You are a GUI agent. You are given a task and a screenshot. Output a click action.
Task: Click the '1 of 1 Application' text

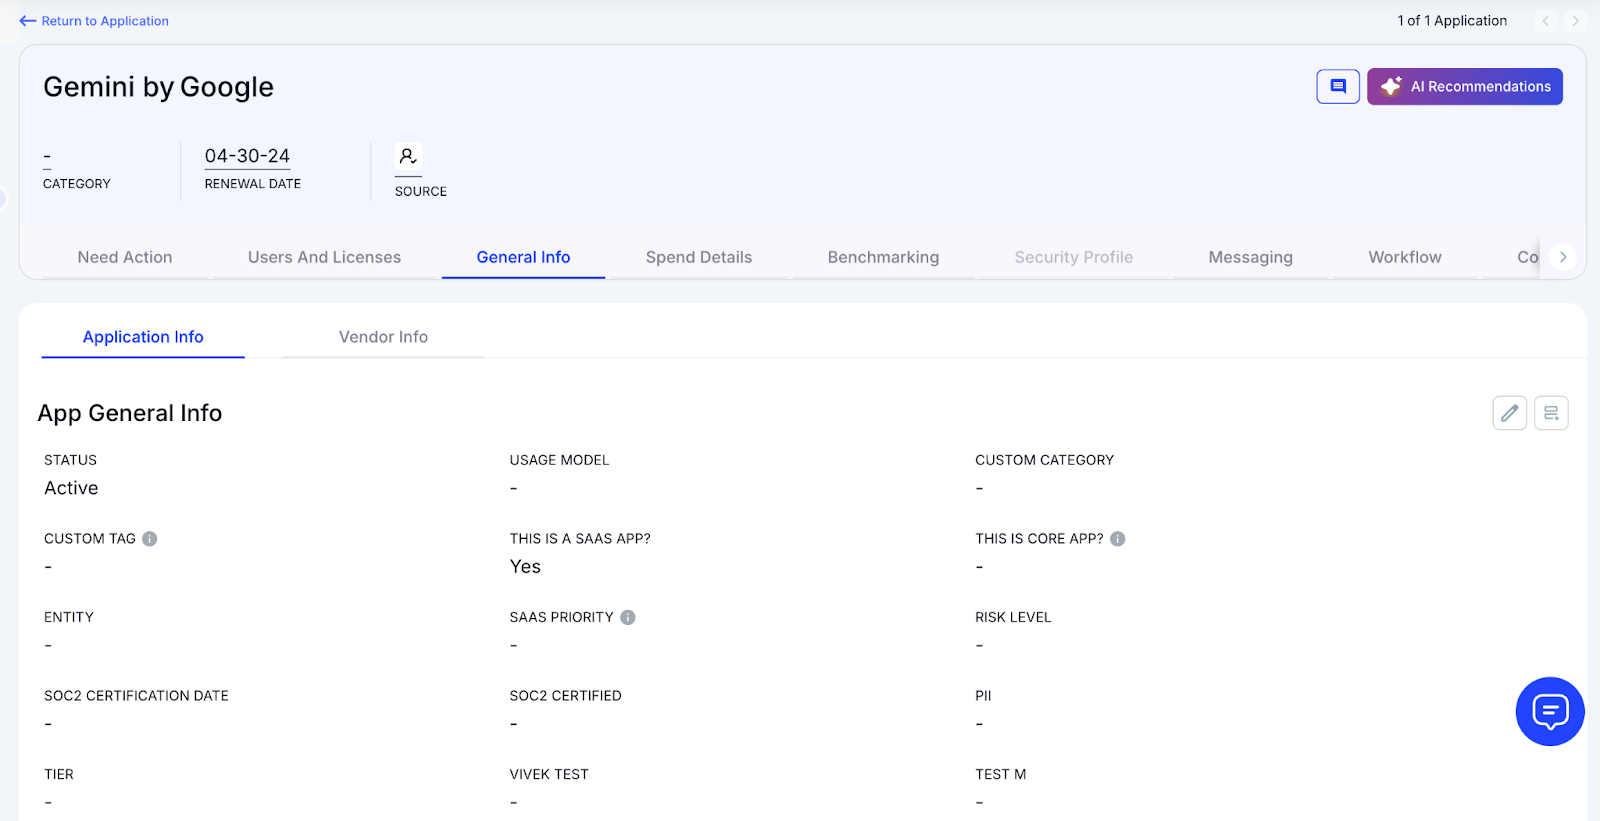point(1452,21)
